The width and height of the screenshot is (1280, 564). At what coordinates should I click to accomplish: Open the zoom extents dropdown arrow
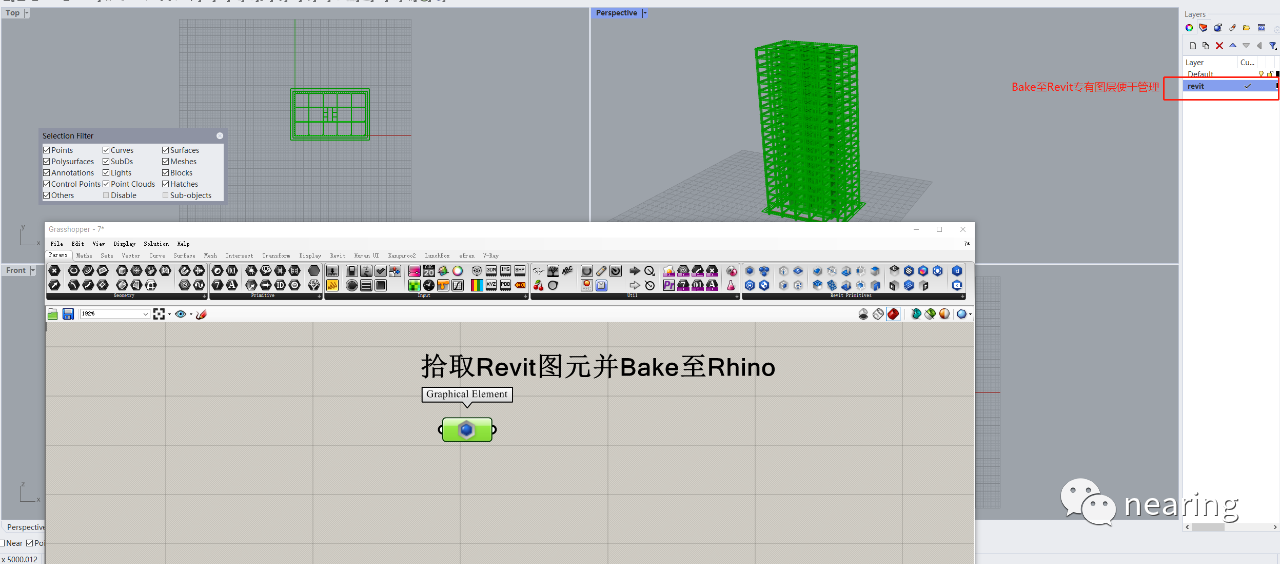tap(168, 314)
